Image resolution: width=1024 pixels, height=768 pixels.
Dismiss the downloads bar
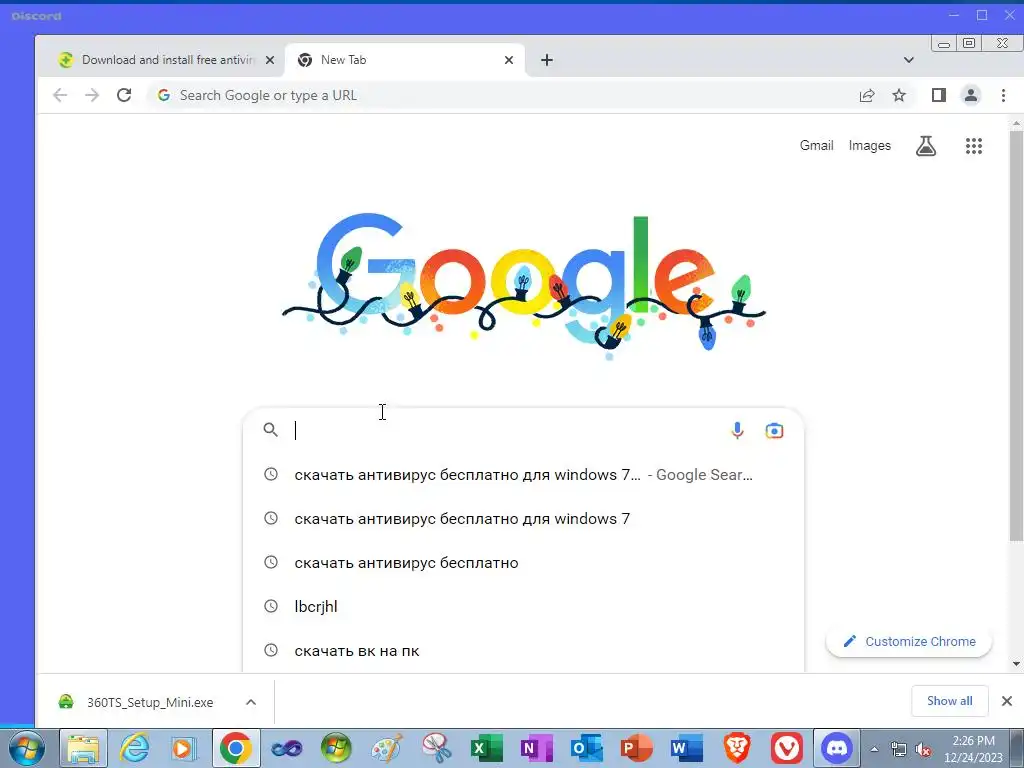[1007, 701]
